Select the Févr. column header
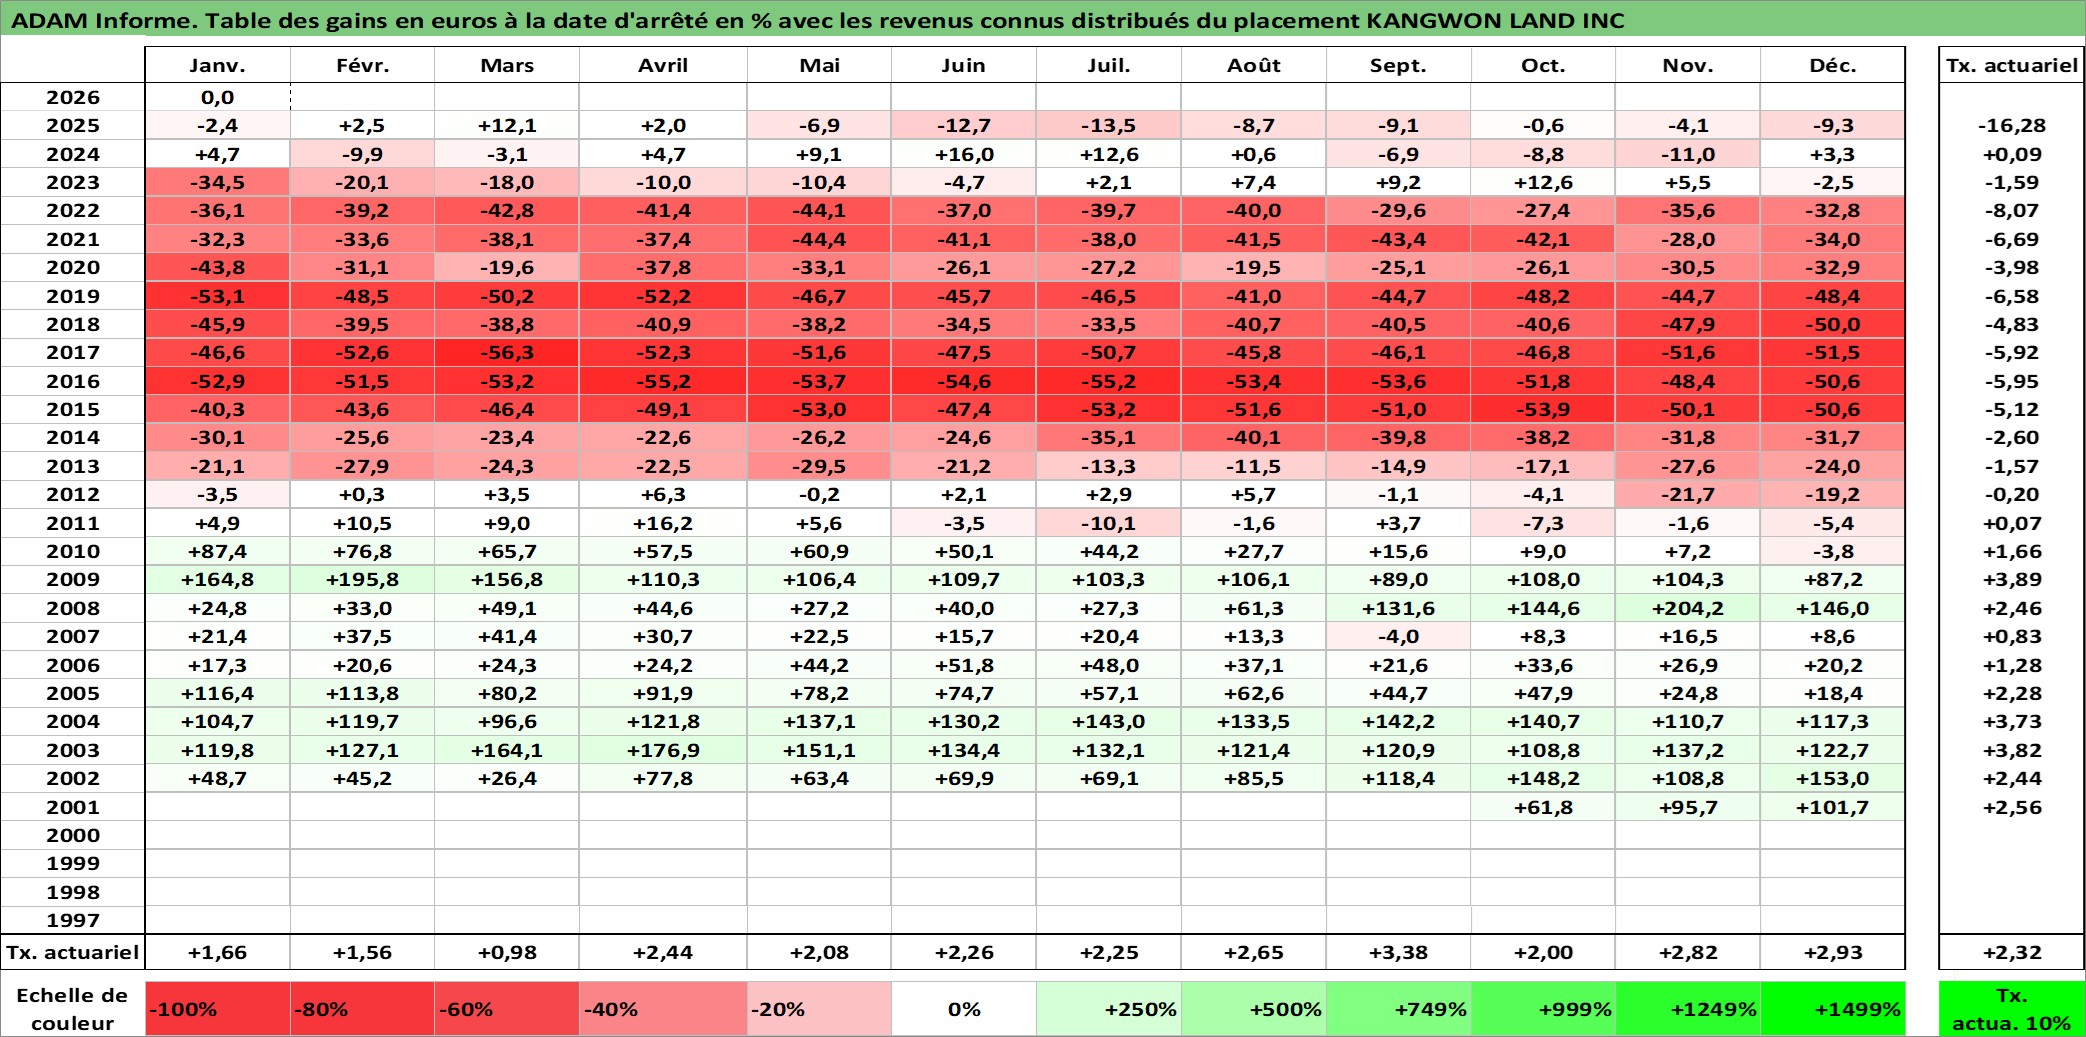 point(362,65)
